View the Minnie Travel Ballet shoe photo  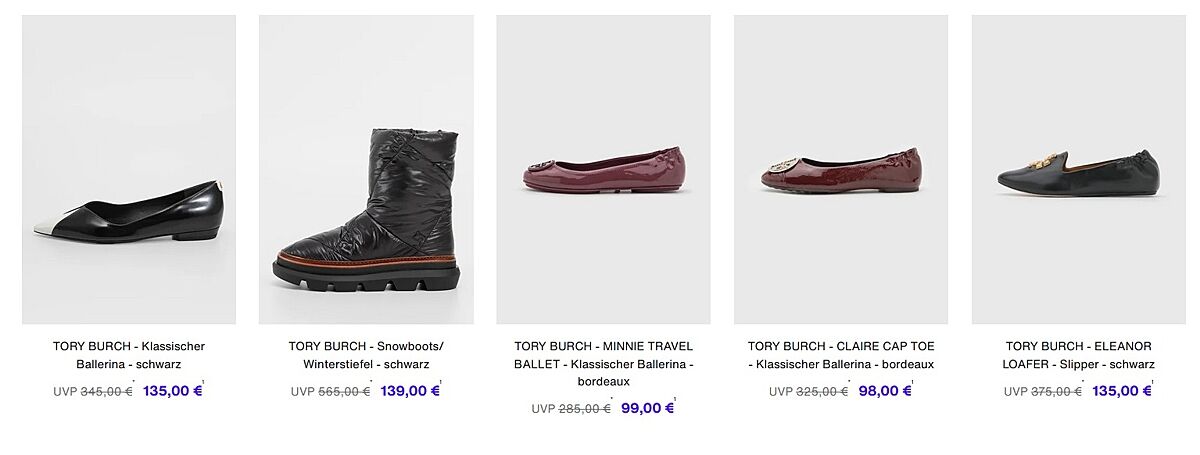click(603, 170)
